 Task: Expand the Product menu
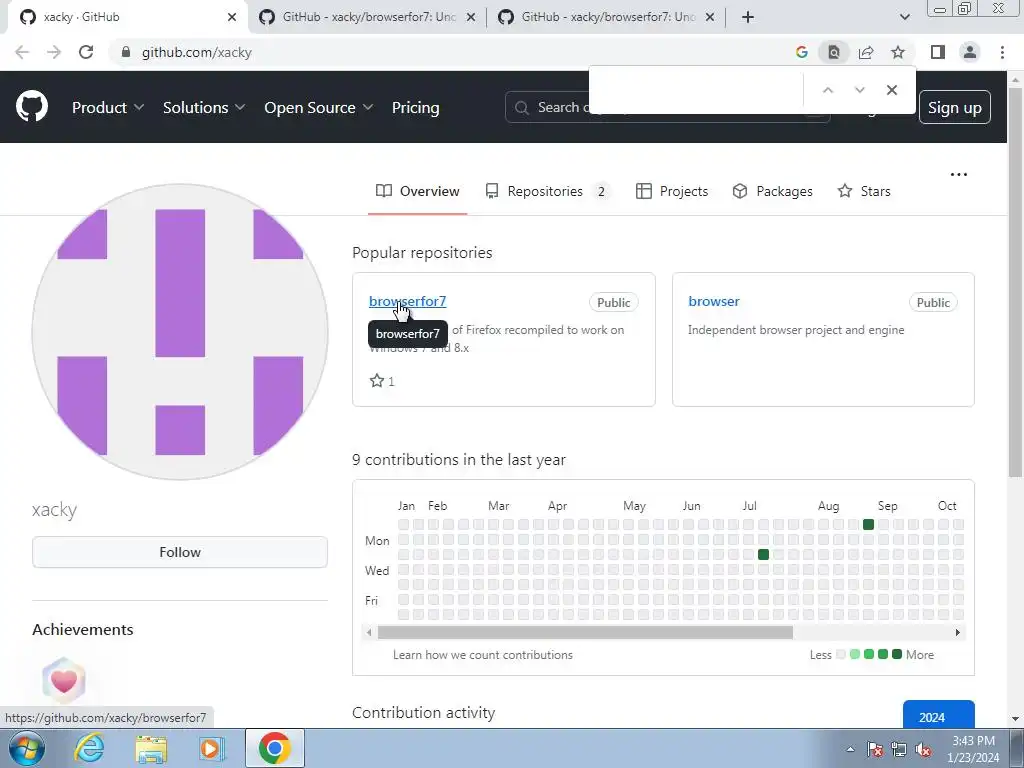click(x=108, y=108)
